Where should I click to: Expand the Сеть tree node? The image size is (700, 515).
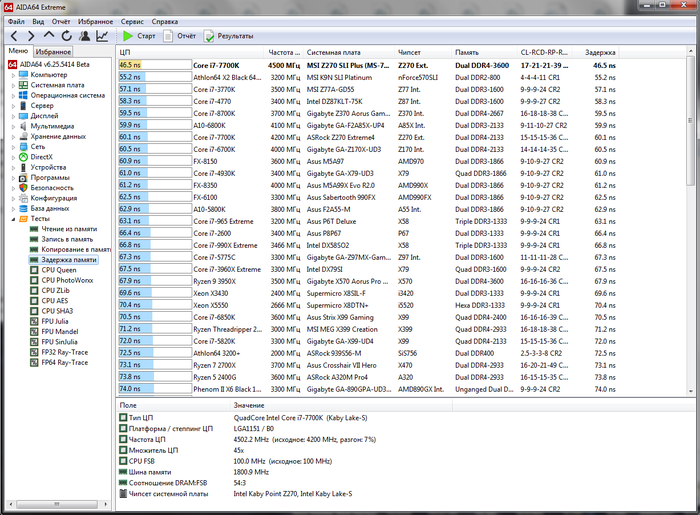pos(13,147)
